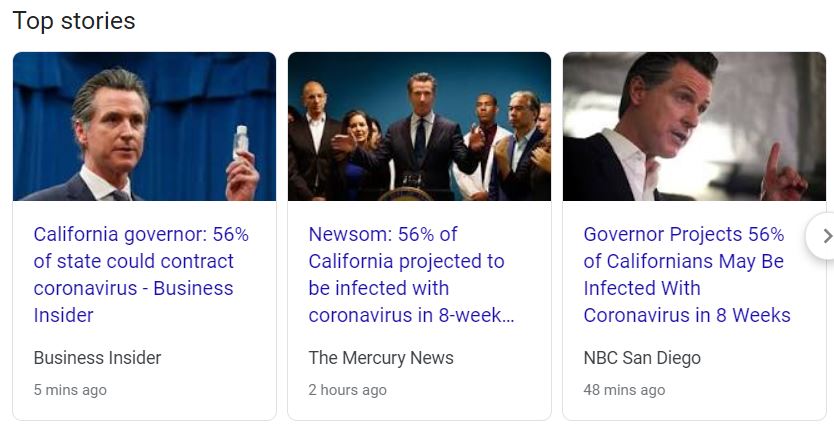This screenshot has width=834, height=425.
Task: Click the next arrow on stories carousel
Action: click(x=825, y=236)
